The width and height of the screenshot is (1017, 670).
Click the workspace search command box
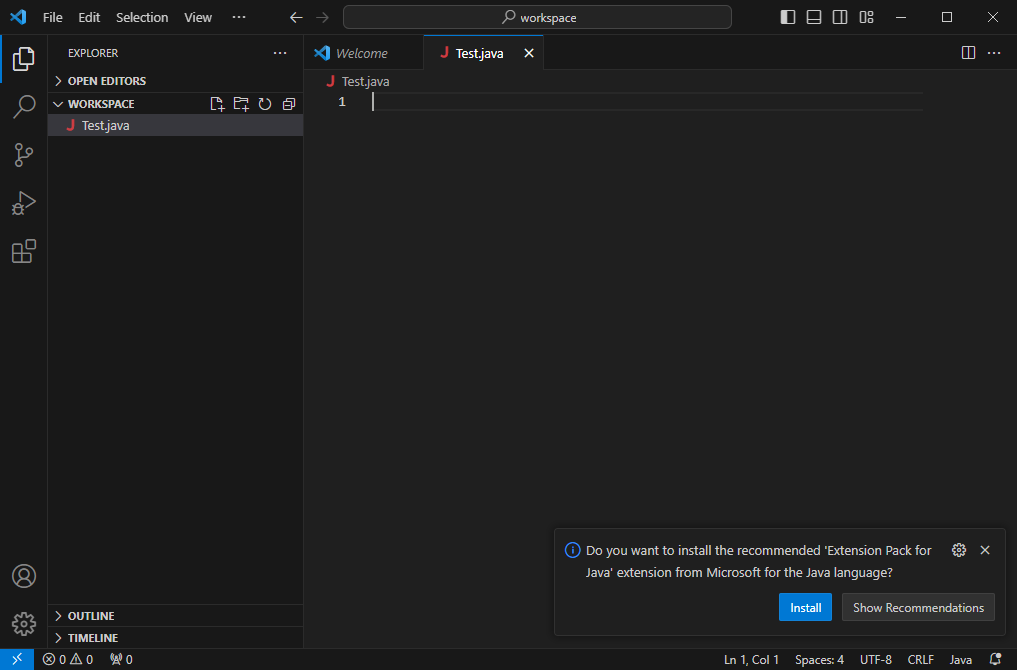[537, 18]
